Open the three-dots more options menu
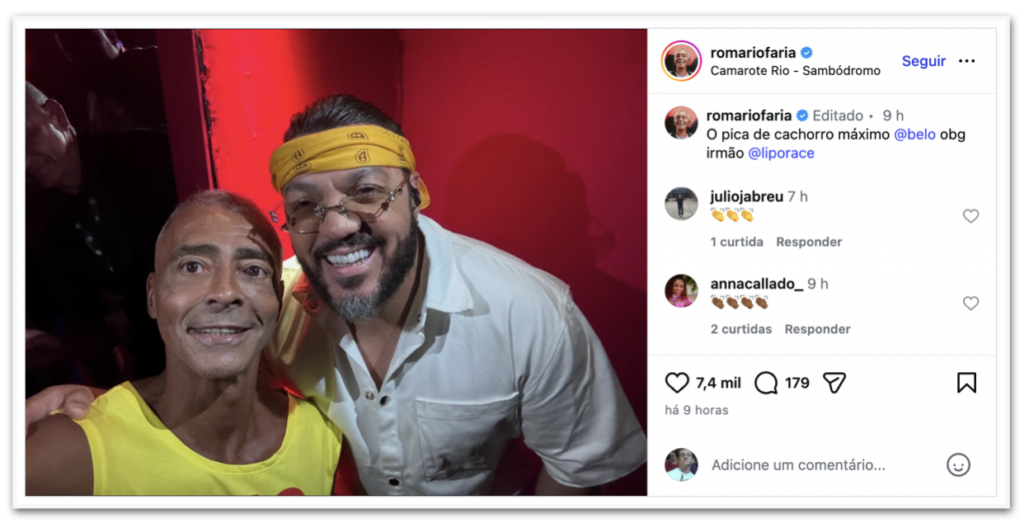1024x523 pixels. coord(967,61)
